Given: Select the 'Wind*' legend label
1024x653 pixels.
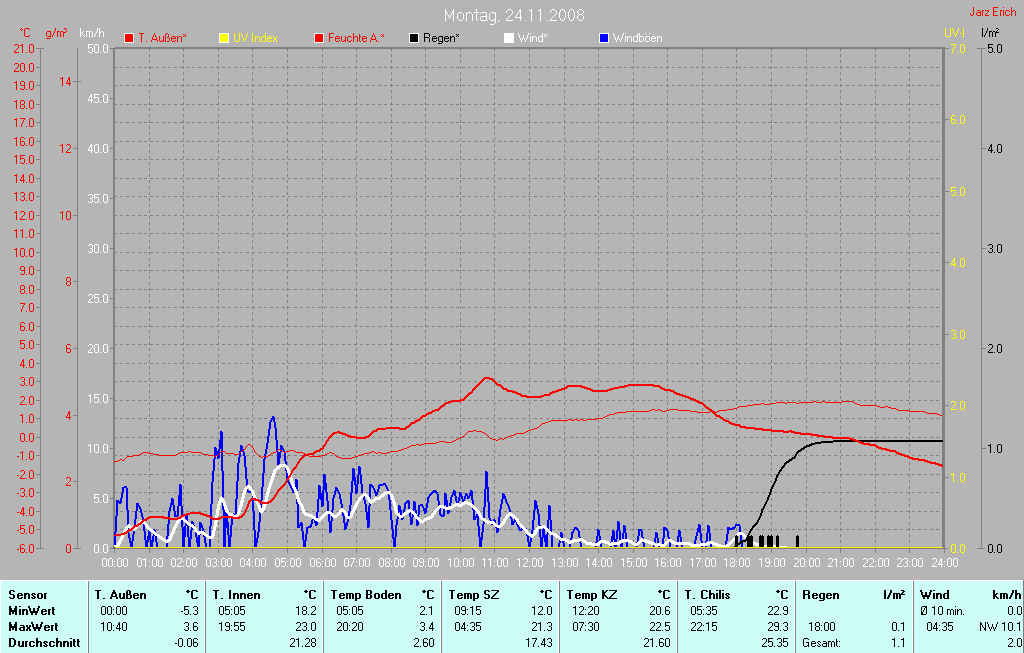Looking at the screenshot, I should [x=532, y=38].
